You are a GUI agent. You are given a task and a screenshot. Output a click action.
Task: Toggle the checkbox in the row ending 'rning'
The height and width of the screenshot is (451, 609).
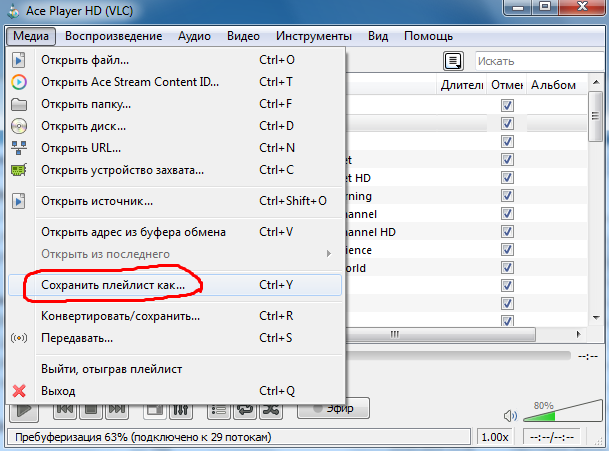(507, 195)
